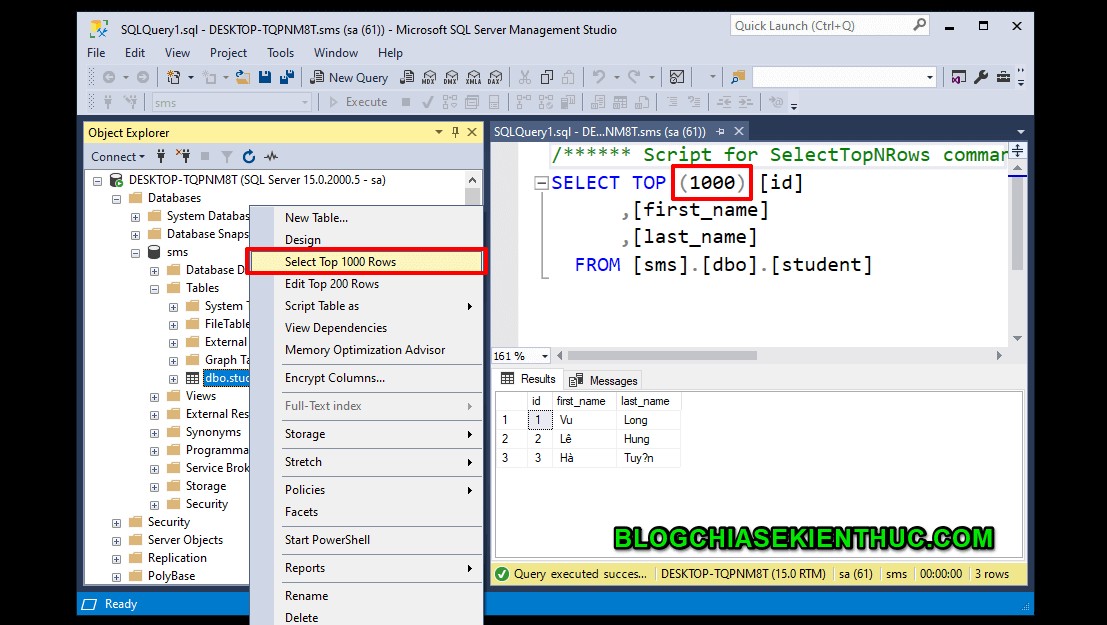Refresh the Object Explorer tree
Image resolution: width=1107 pixels, height=625 pixels.
point(249,157)
